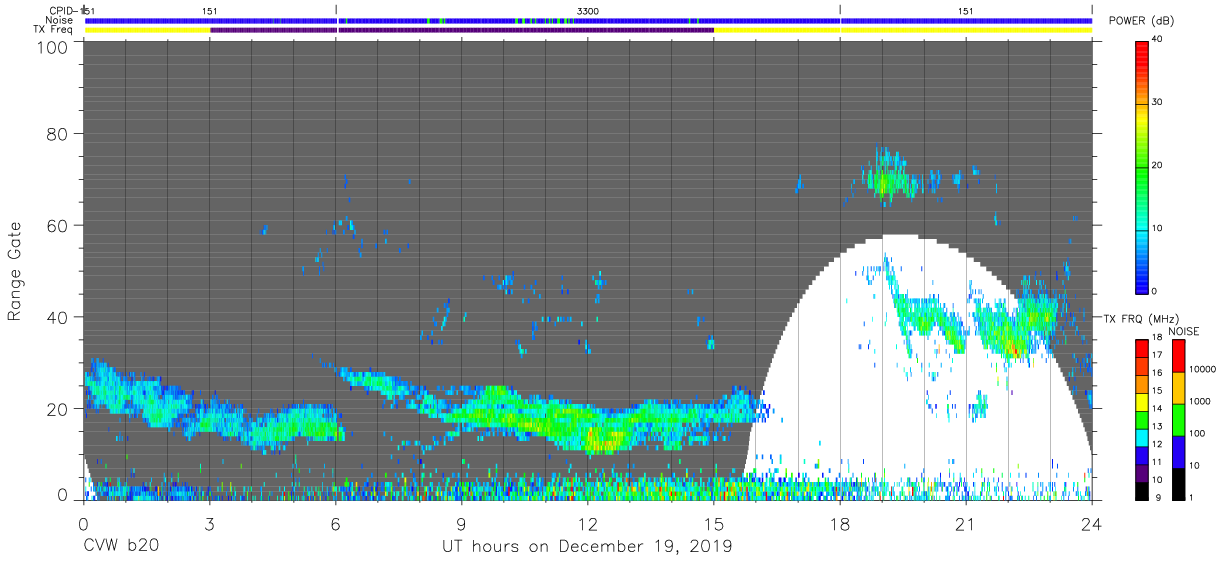The image size is (1228, 567).
Task: Click the CPID value '3300'
Action: [589, 10]
